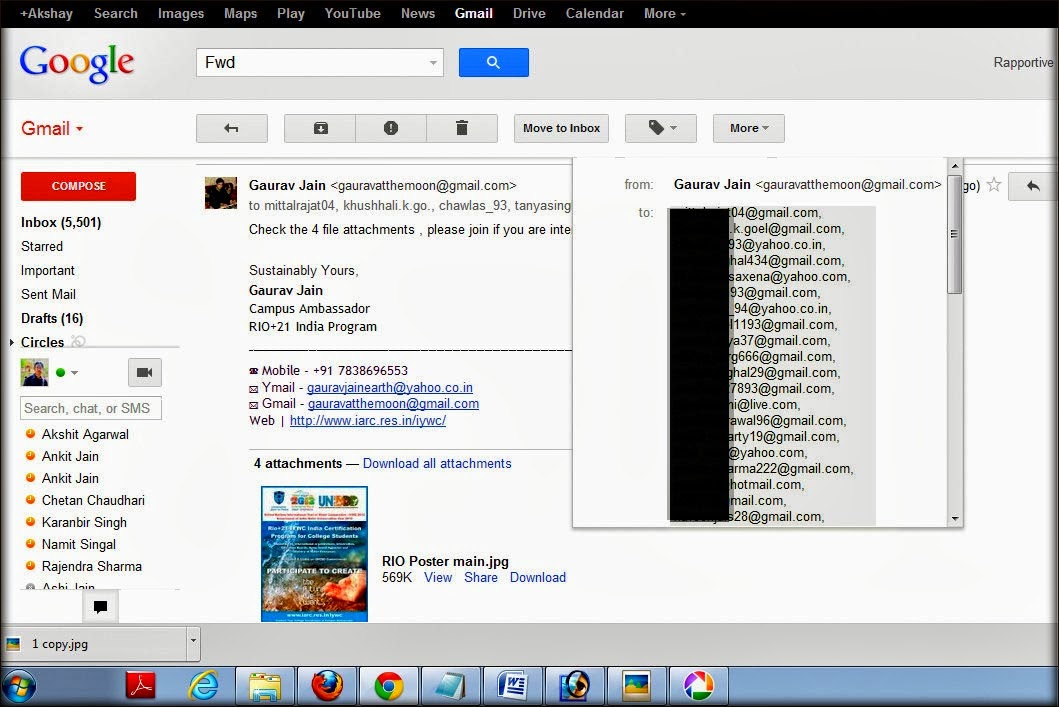The image size is (1059, 707).
Task: Open the labels dropdown
Action: [660, 128]
